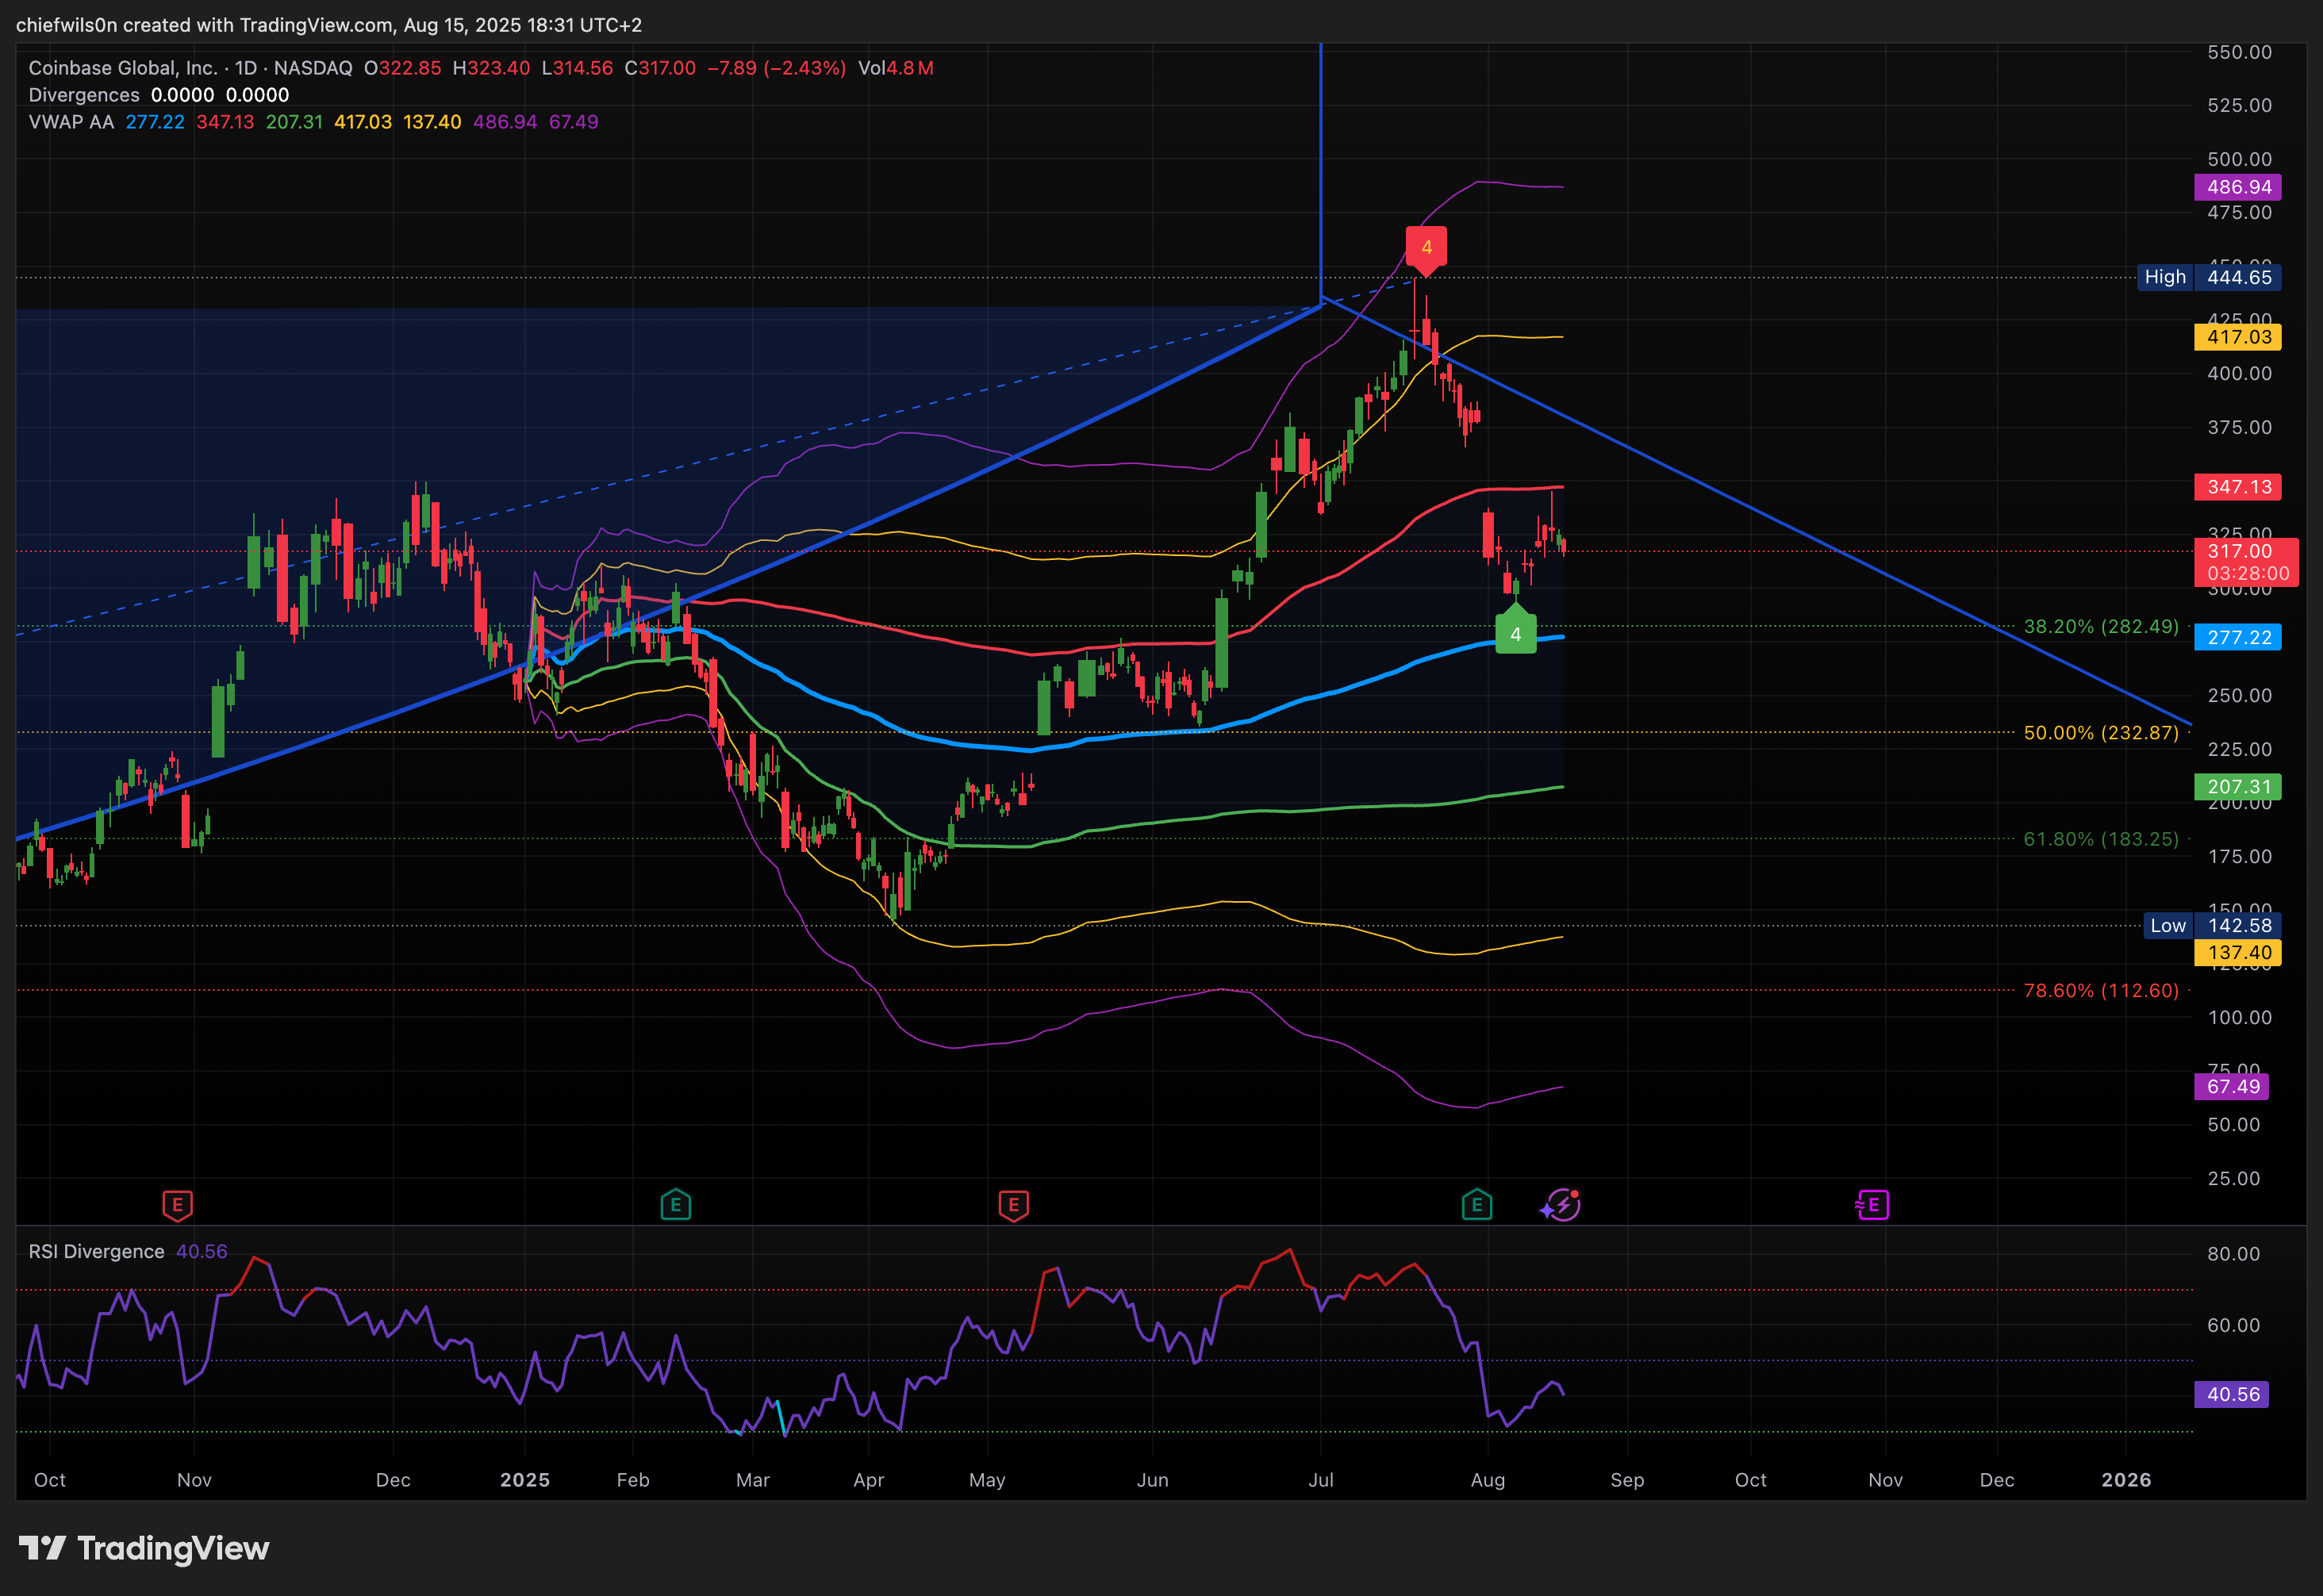
Task: Click the 2025 label on time axis
Action: point(525,1480)
